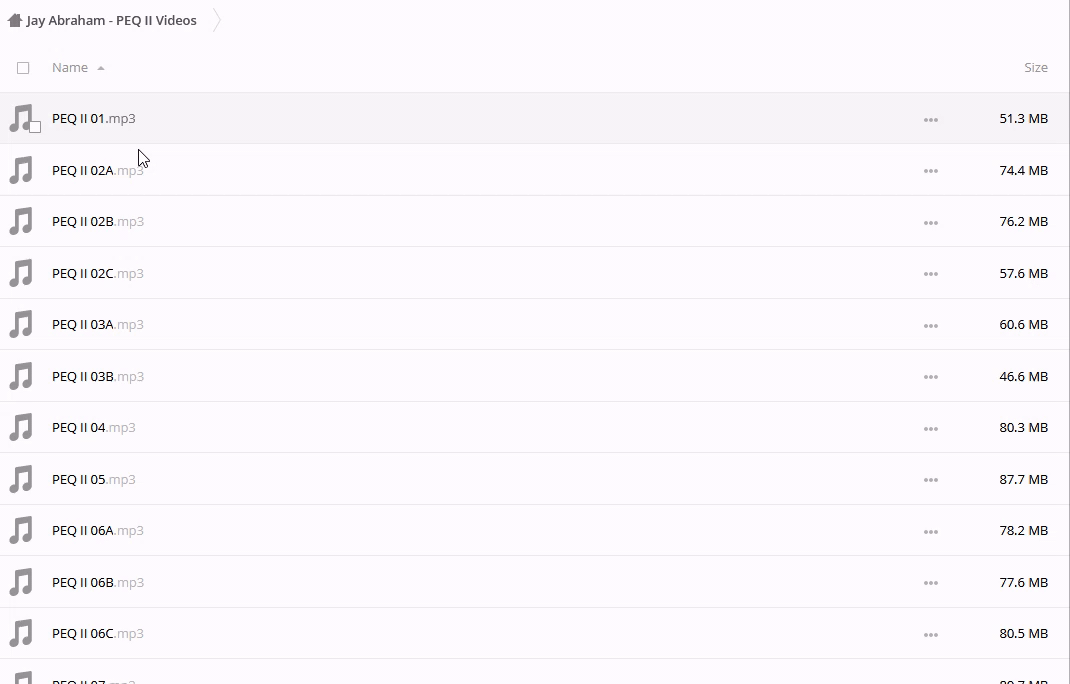Open the ellipsis menu for PEQ II 06B.mp3

coord(931,583)
